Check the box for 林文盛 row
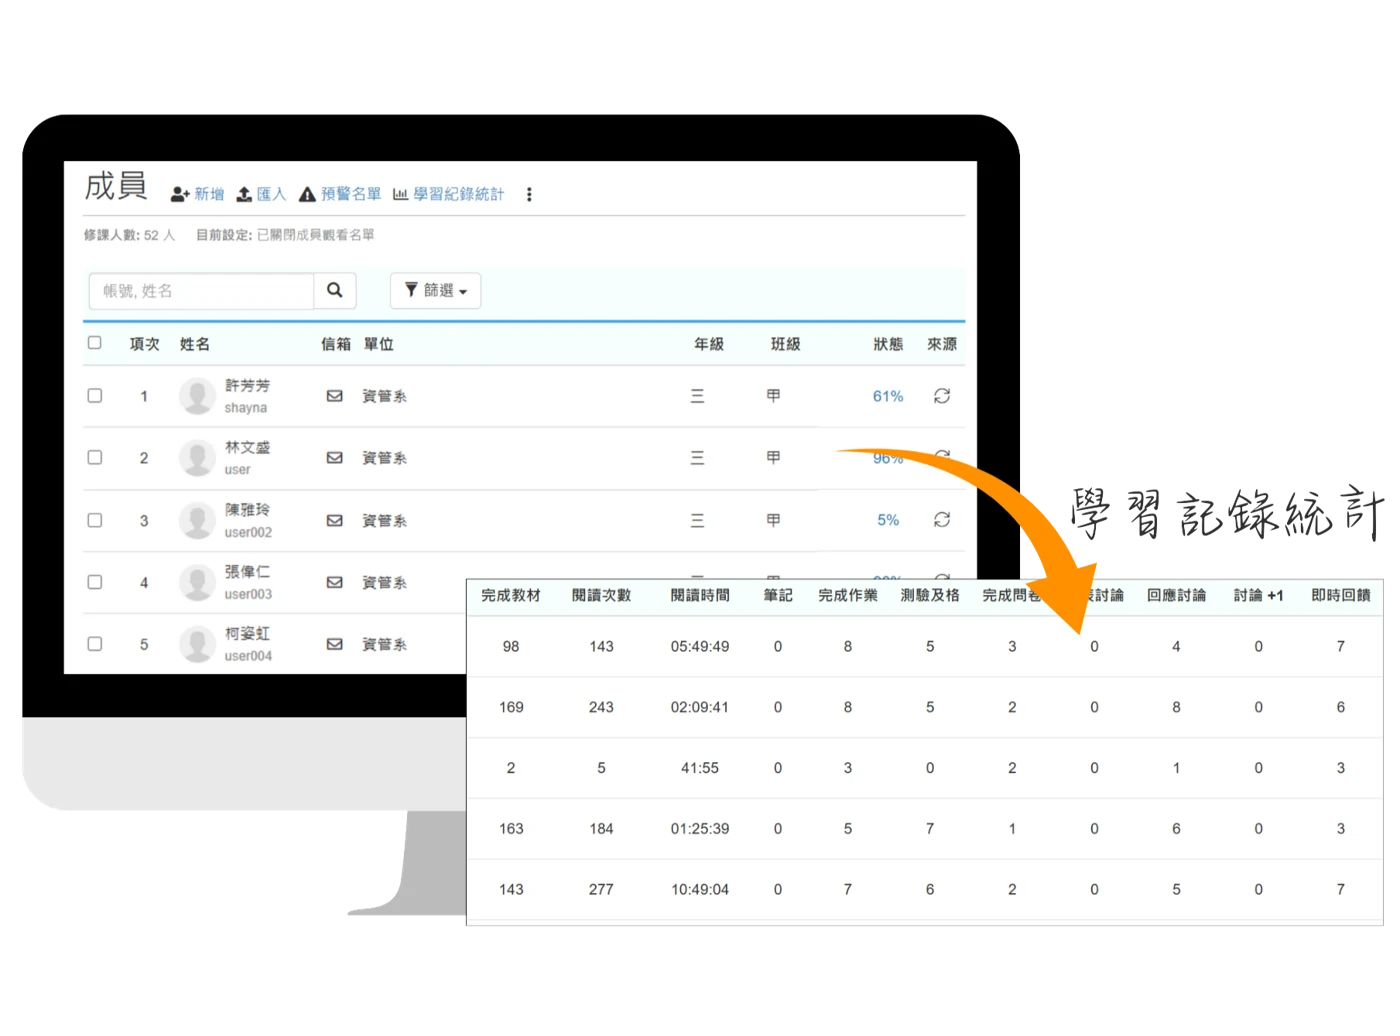 click(95, 458)
